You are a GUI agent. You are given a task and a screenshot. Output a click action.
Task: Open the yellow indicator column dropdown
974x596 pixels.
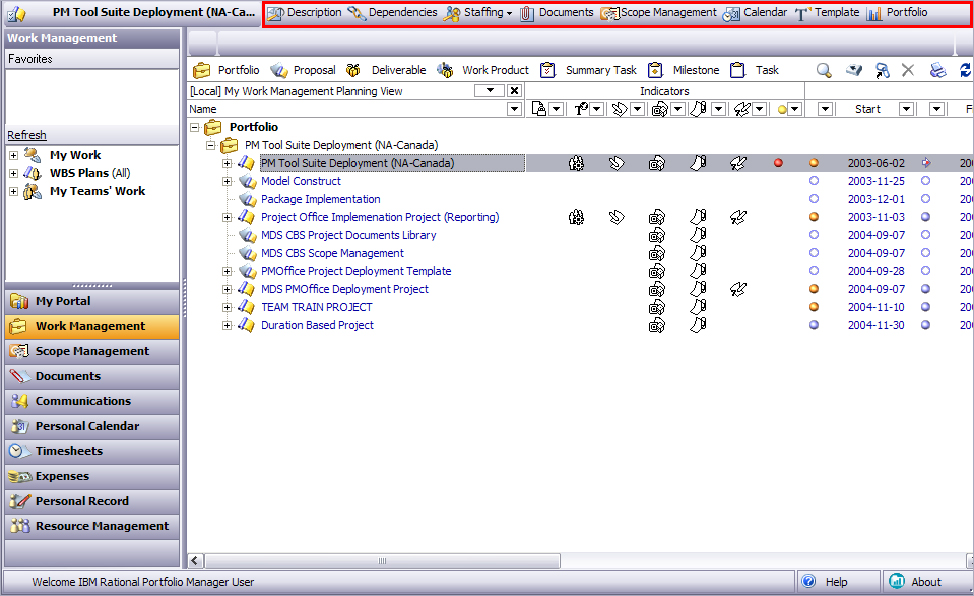[x=794, y=109]
